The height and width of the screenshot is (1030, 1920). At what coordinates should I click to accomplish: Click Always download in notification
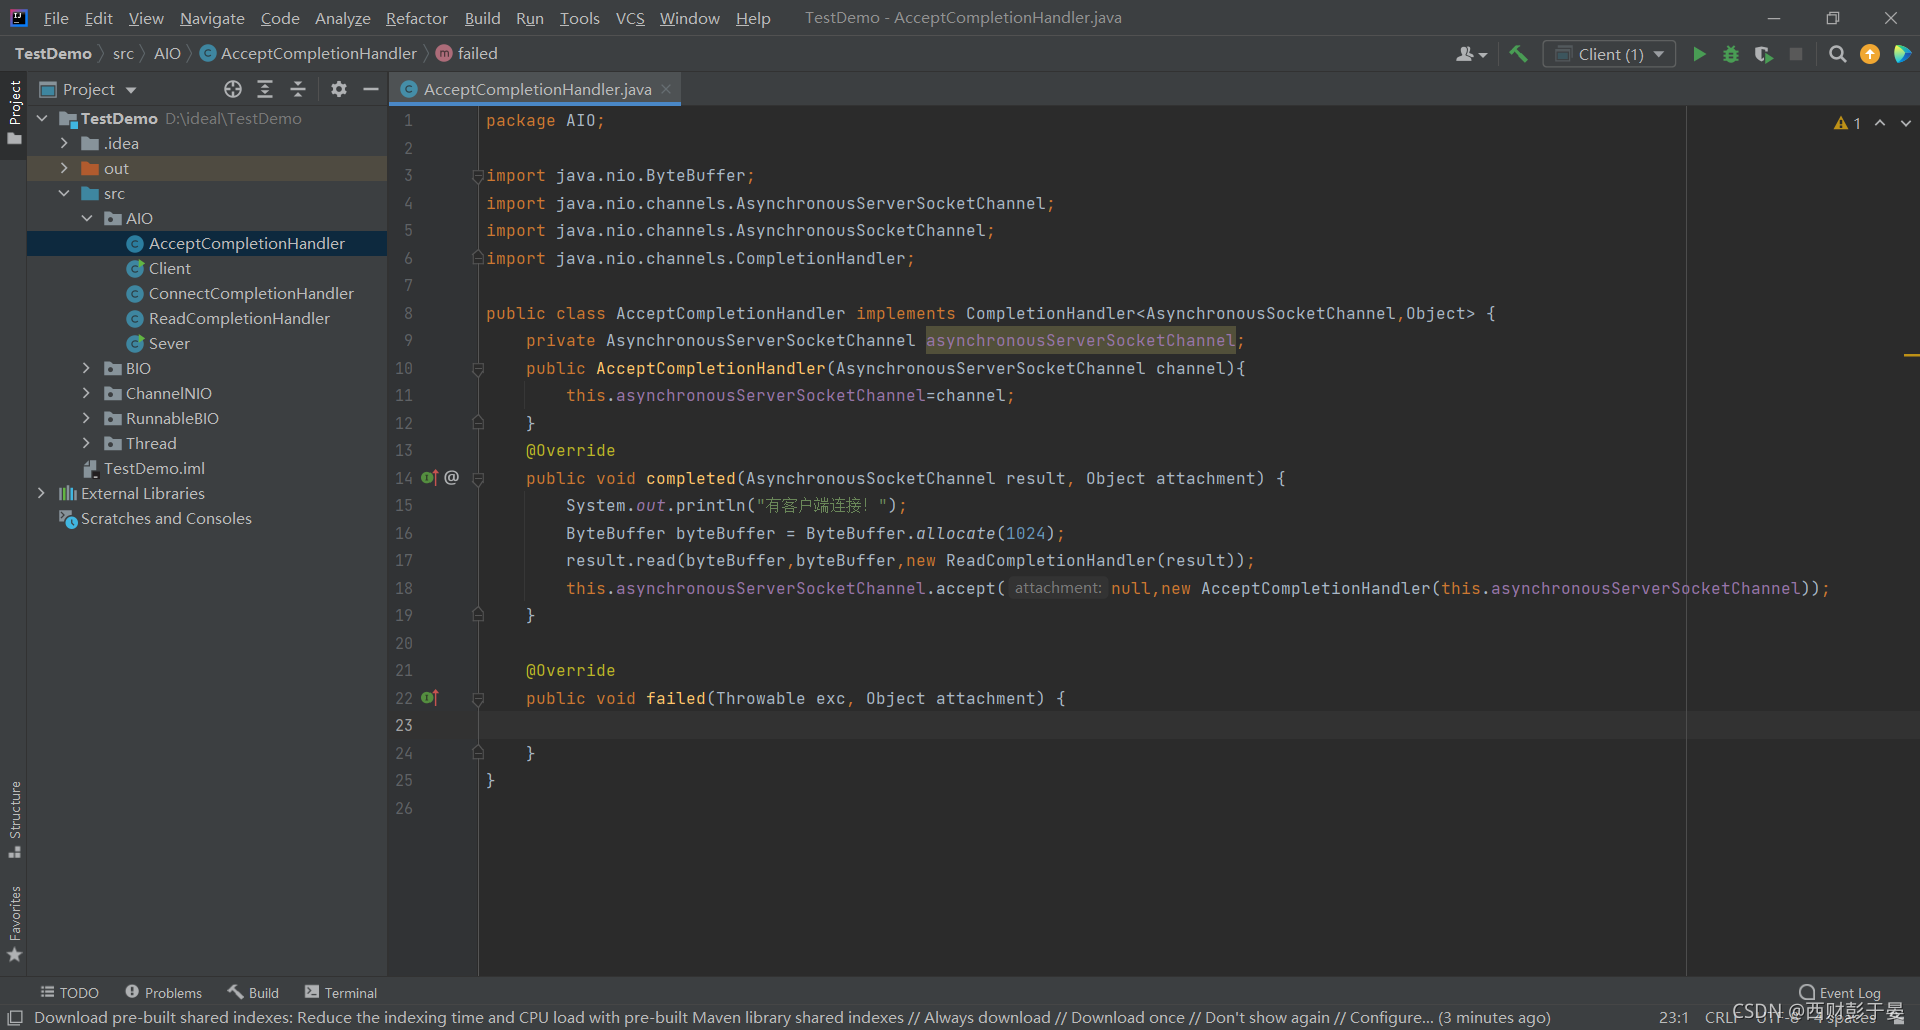[987, 1017]
